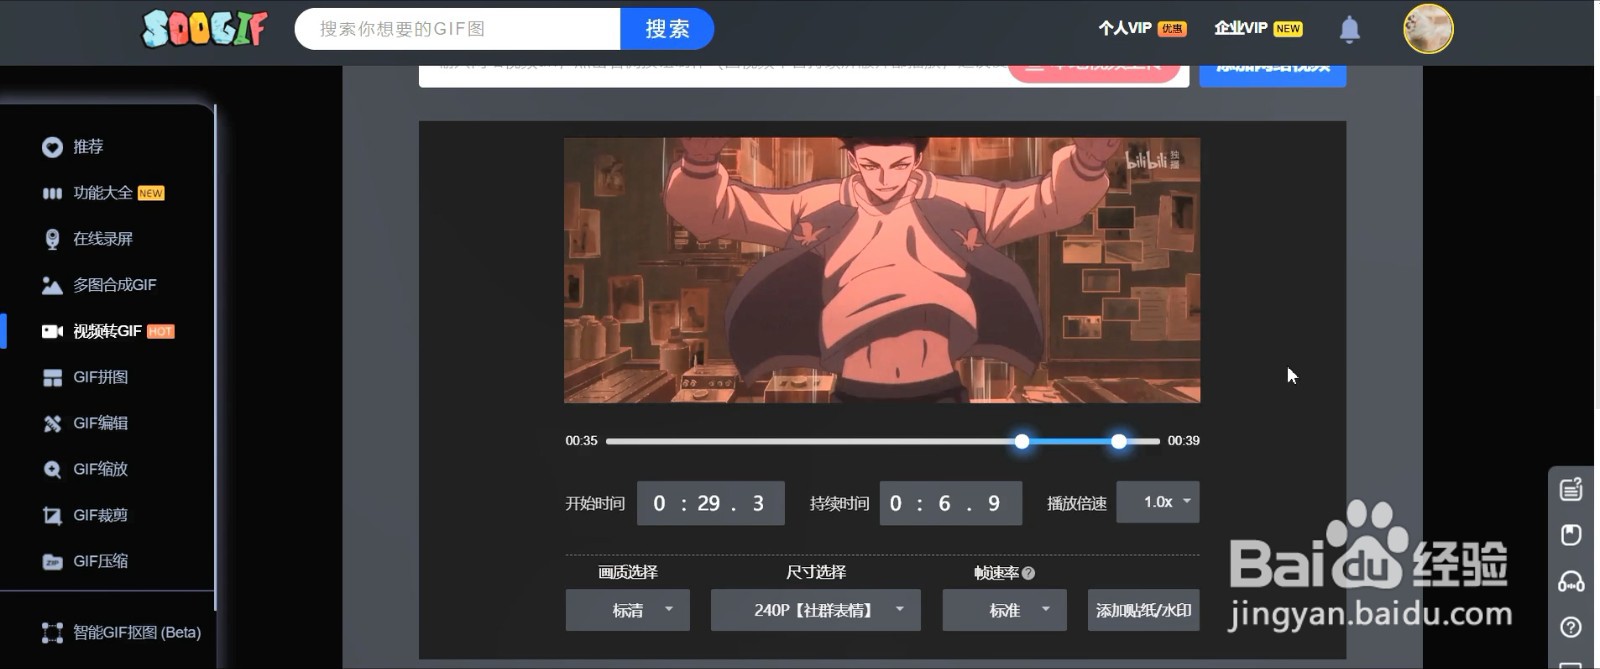Image resolution: width=1600 pixels, height=669 pixels.
Task: Click the HOT badge beside 视频转GIF
Action: point(161,331)
